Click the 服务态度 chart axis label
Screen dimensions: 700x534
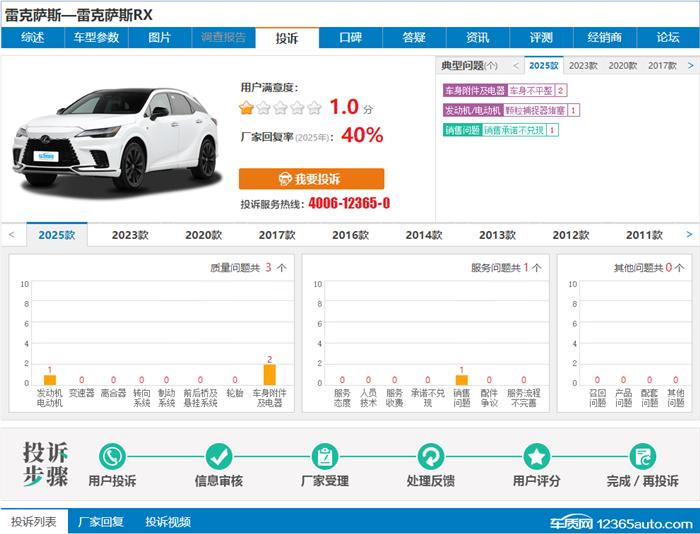coord(342,398)
